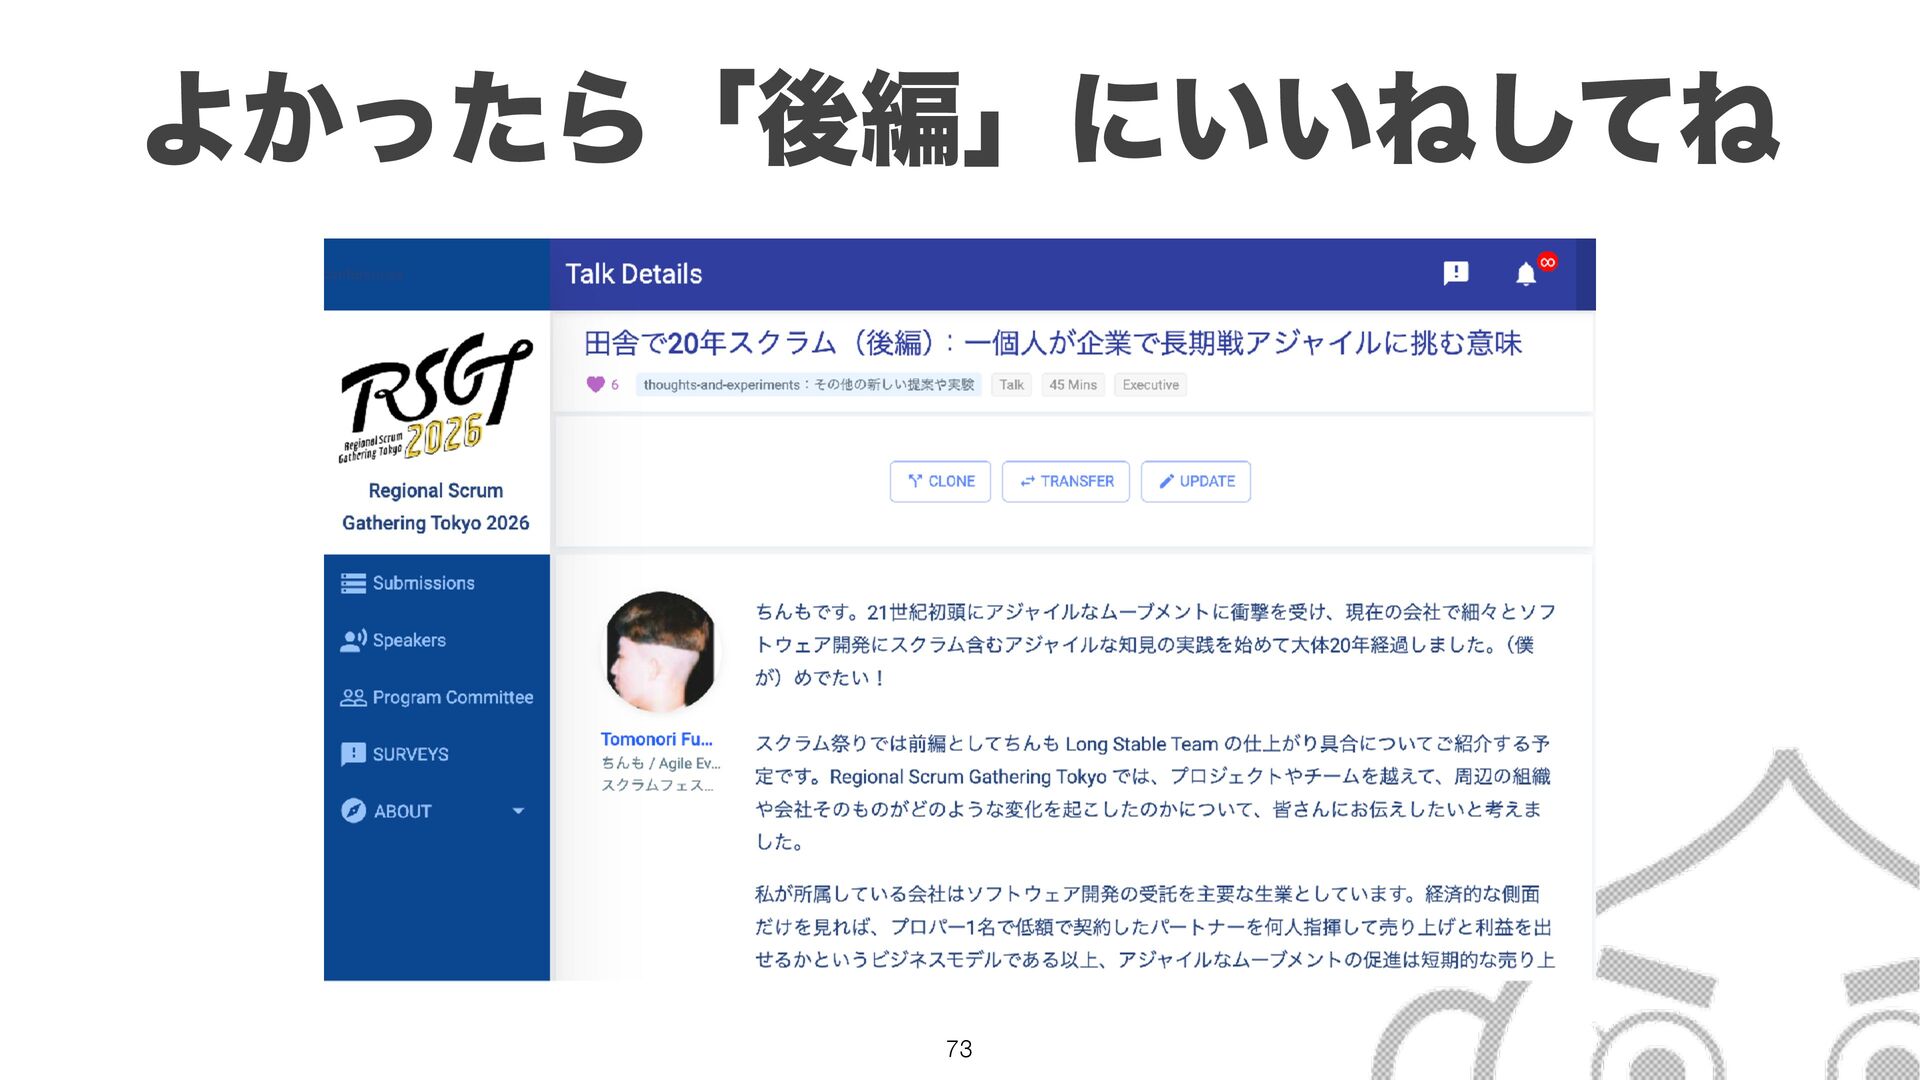Click the Submissions list icon
The height and width of the screenshot is (1080, 1920).
click(x=353, y=583)
